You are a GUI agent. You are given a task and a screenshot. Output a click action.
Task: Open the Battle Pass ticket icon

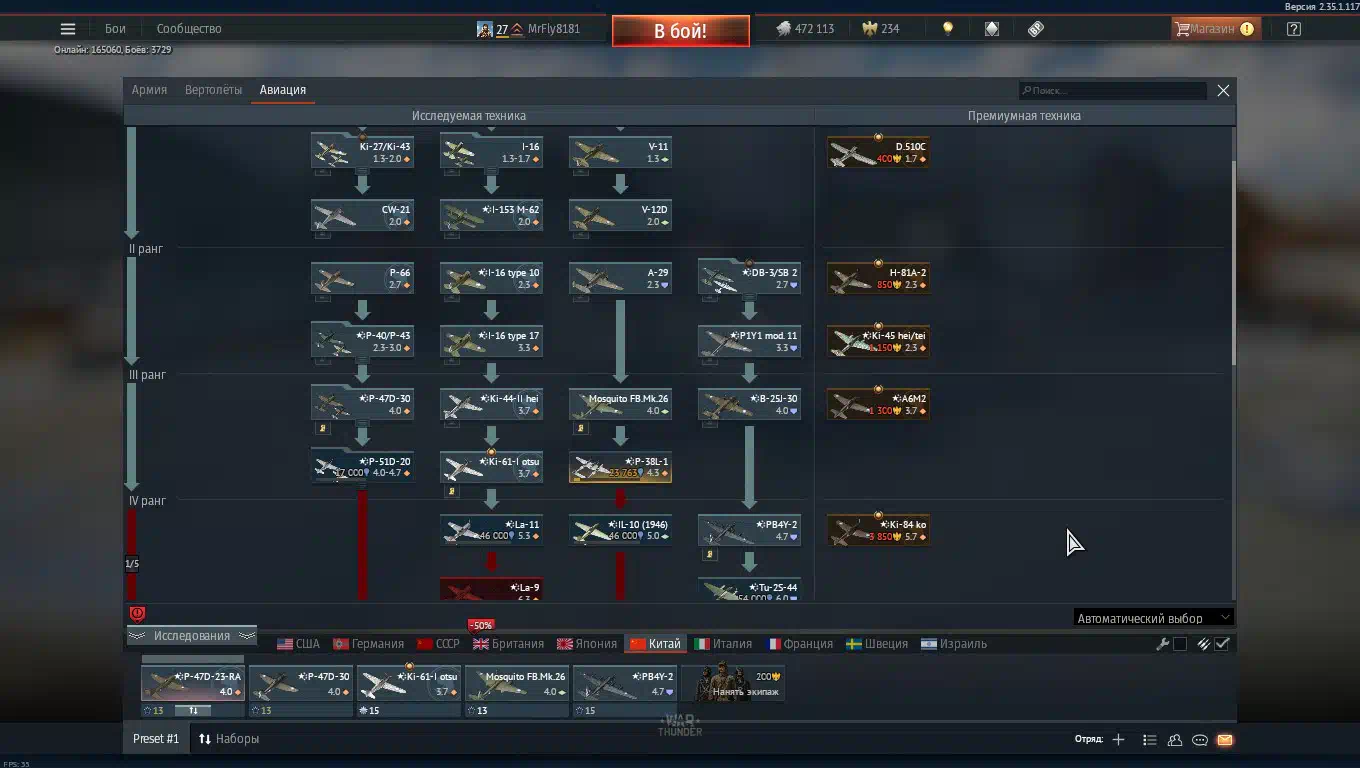coord(1036,29)
